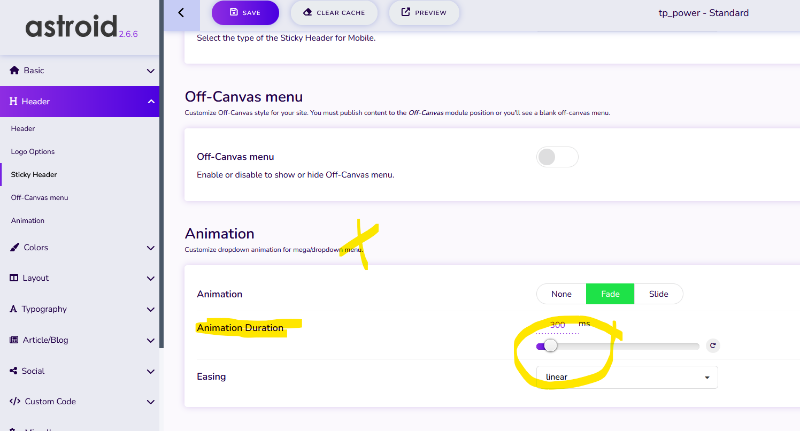Click the Custom Code brackets icon
This screenshot has height=431, width=800.
click(15, 401)
